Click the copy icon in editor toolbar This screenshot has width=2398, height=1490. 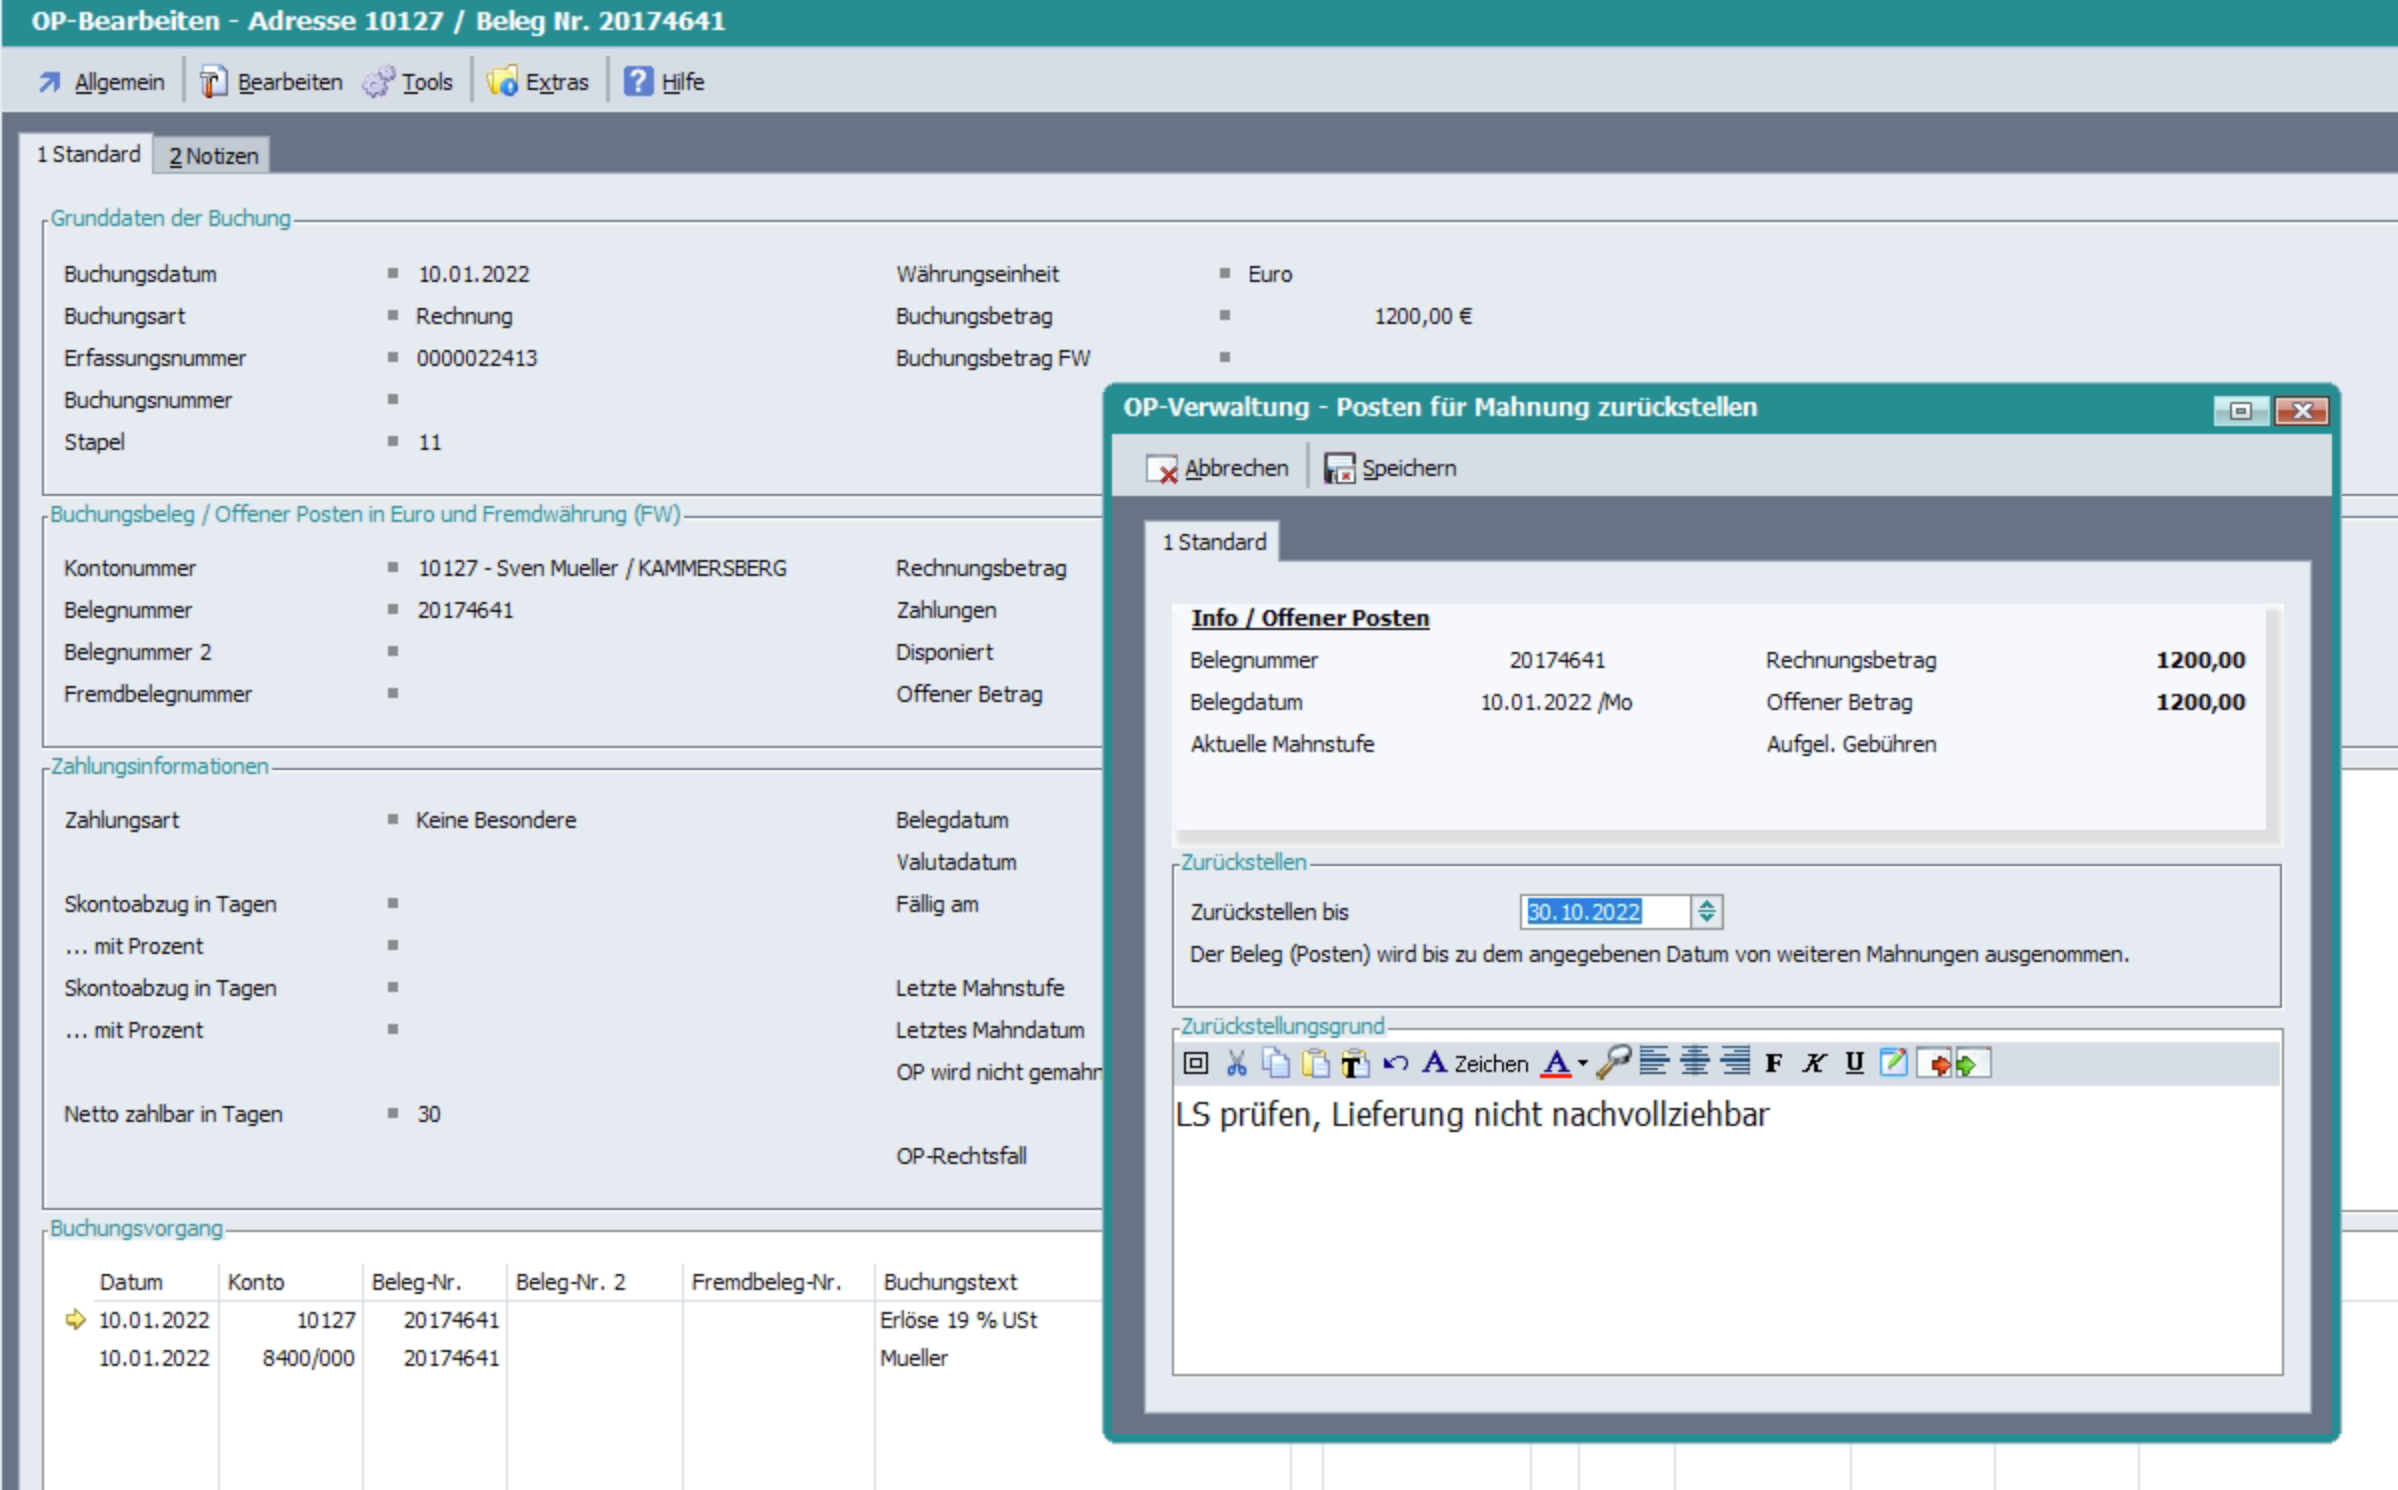1275,1063
